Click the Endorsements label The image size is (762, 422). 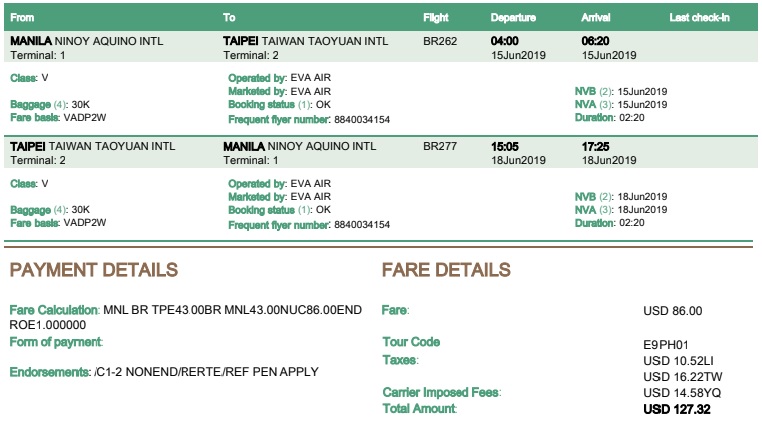[x=50, y=372]
